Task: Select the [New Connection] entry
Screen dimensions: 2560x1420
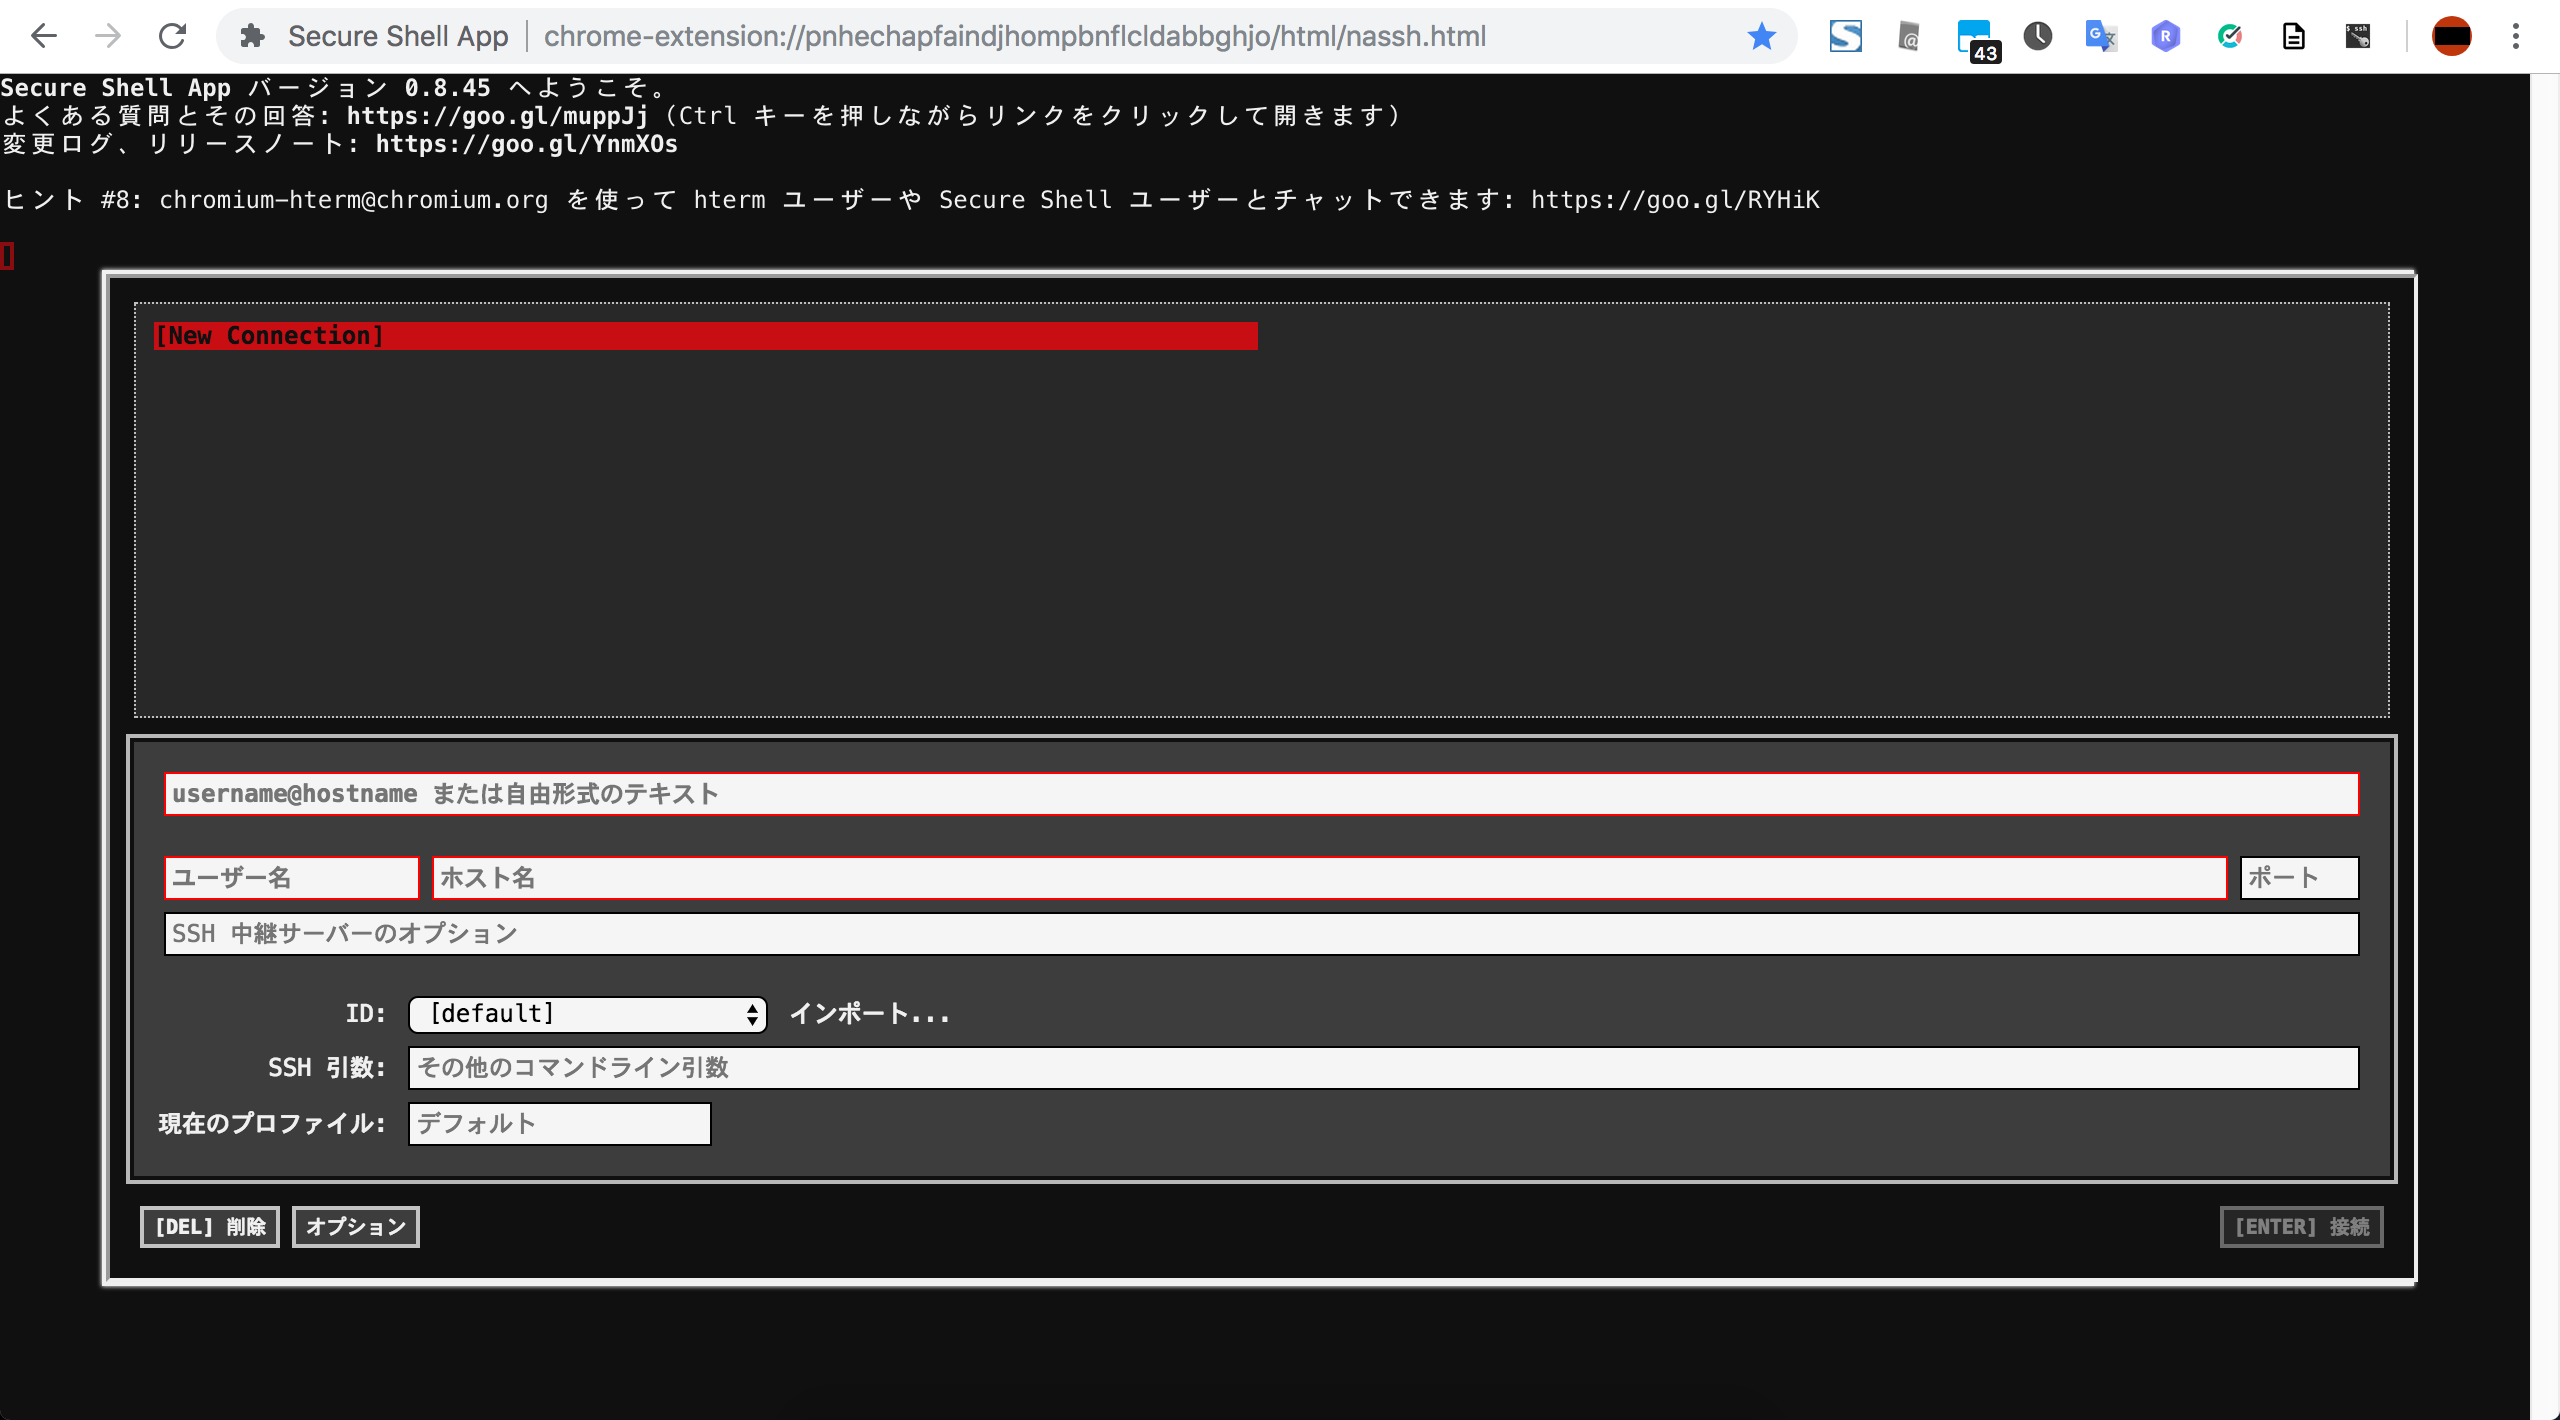Action: (x=700, y=335)
